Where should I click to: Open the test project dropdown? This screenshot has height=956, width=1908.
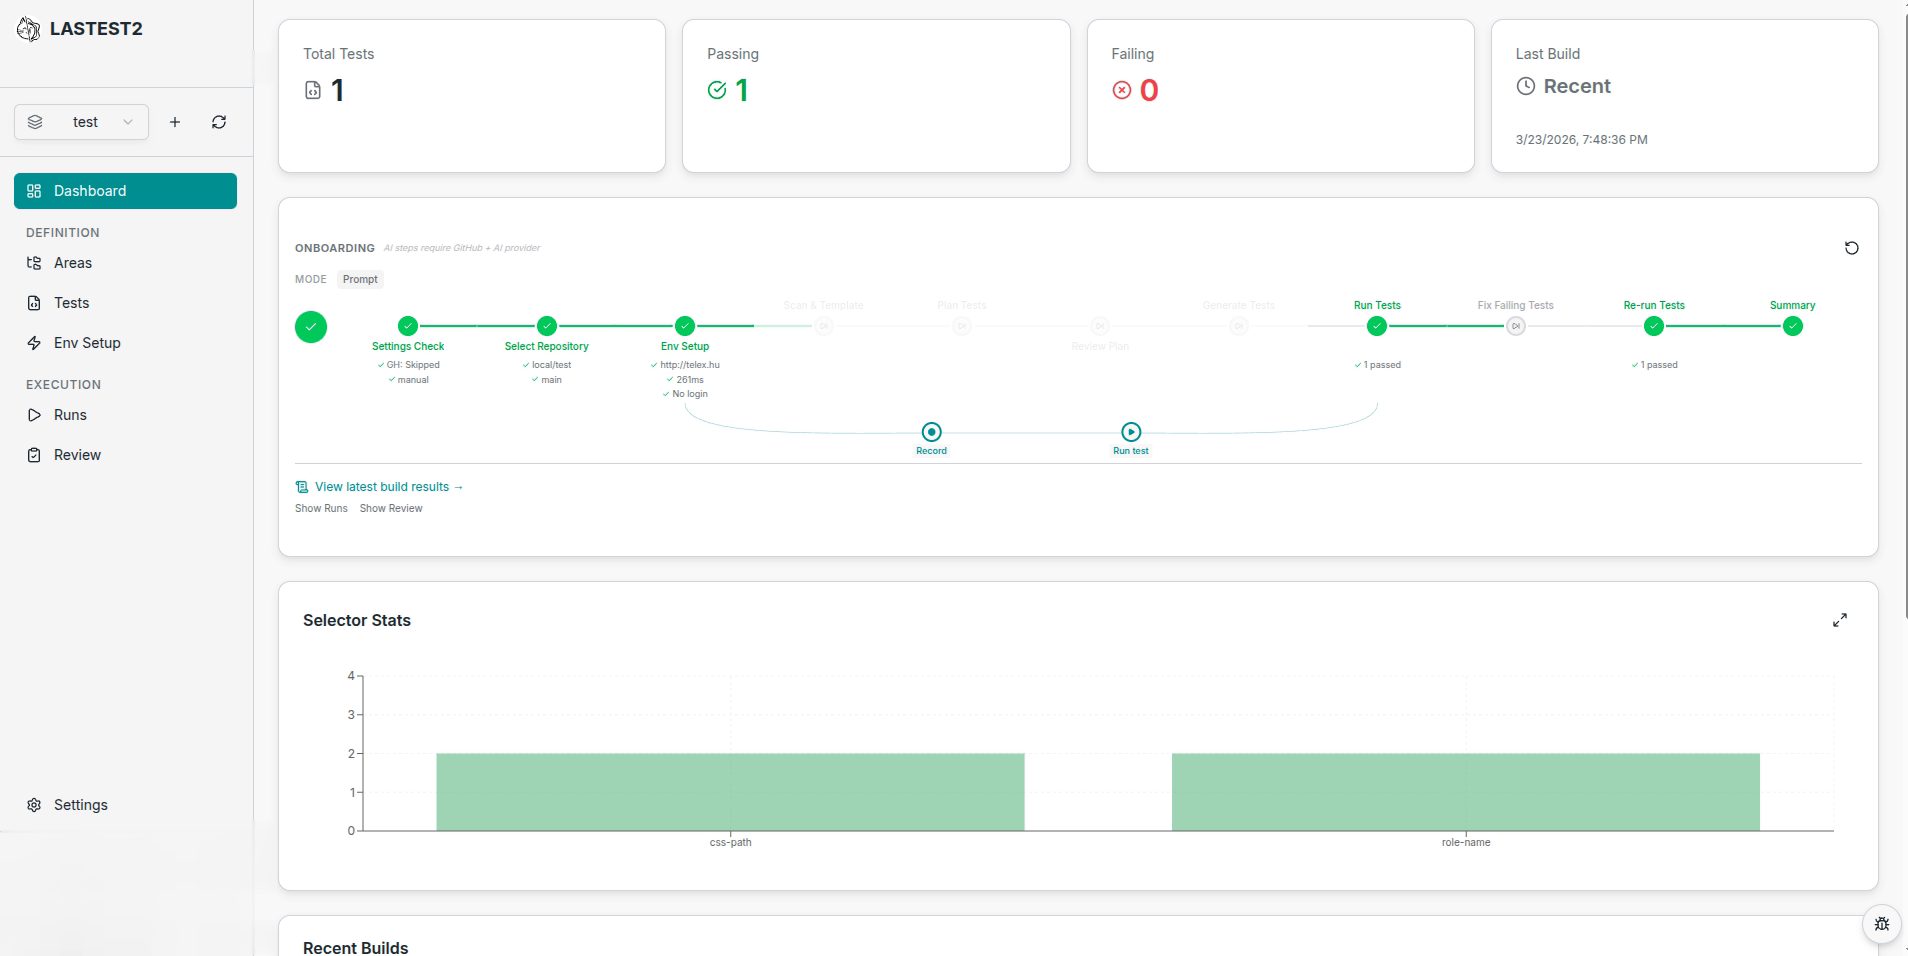tap(82, 122)
